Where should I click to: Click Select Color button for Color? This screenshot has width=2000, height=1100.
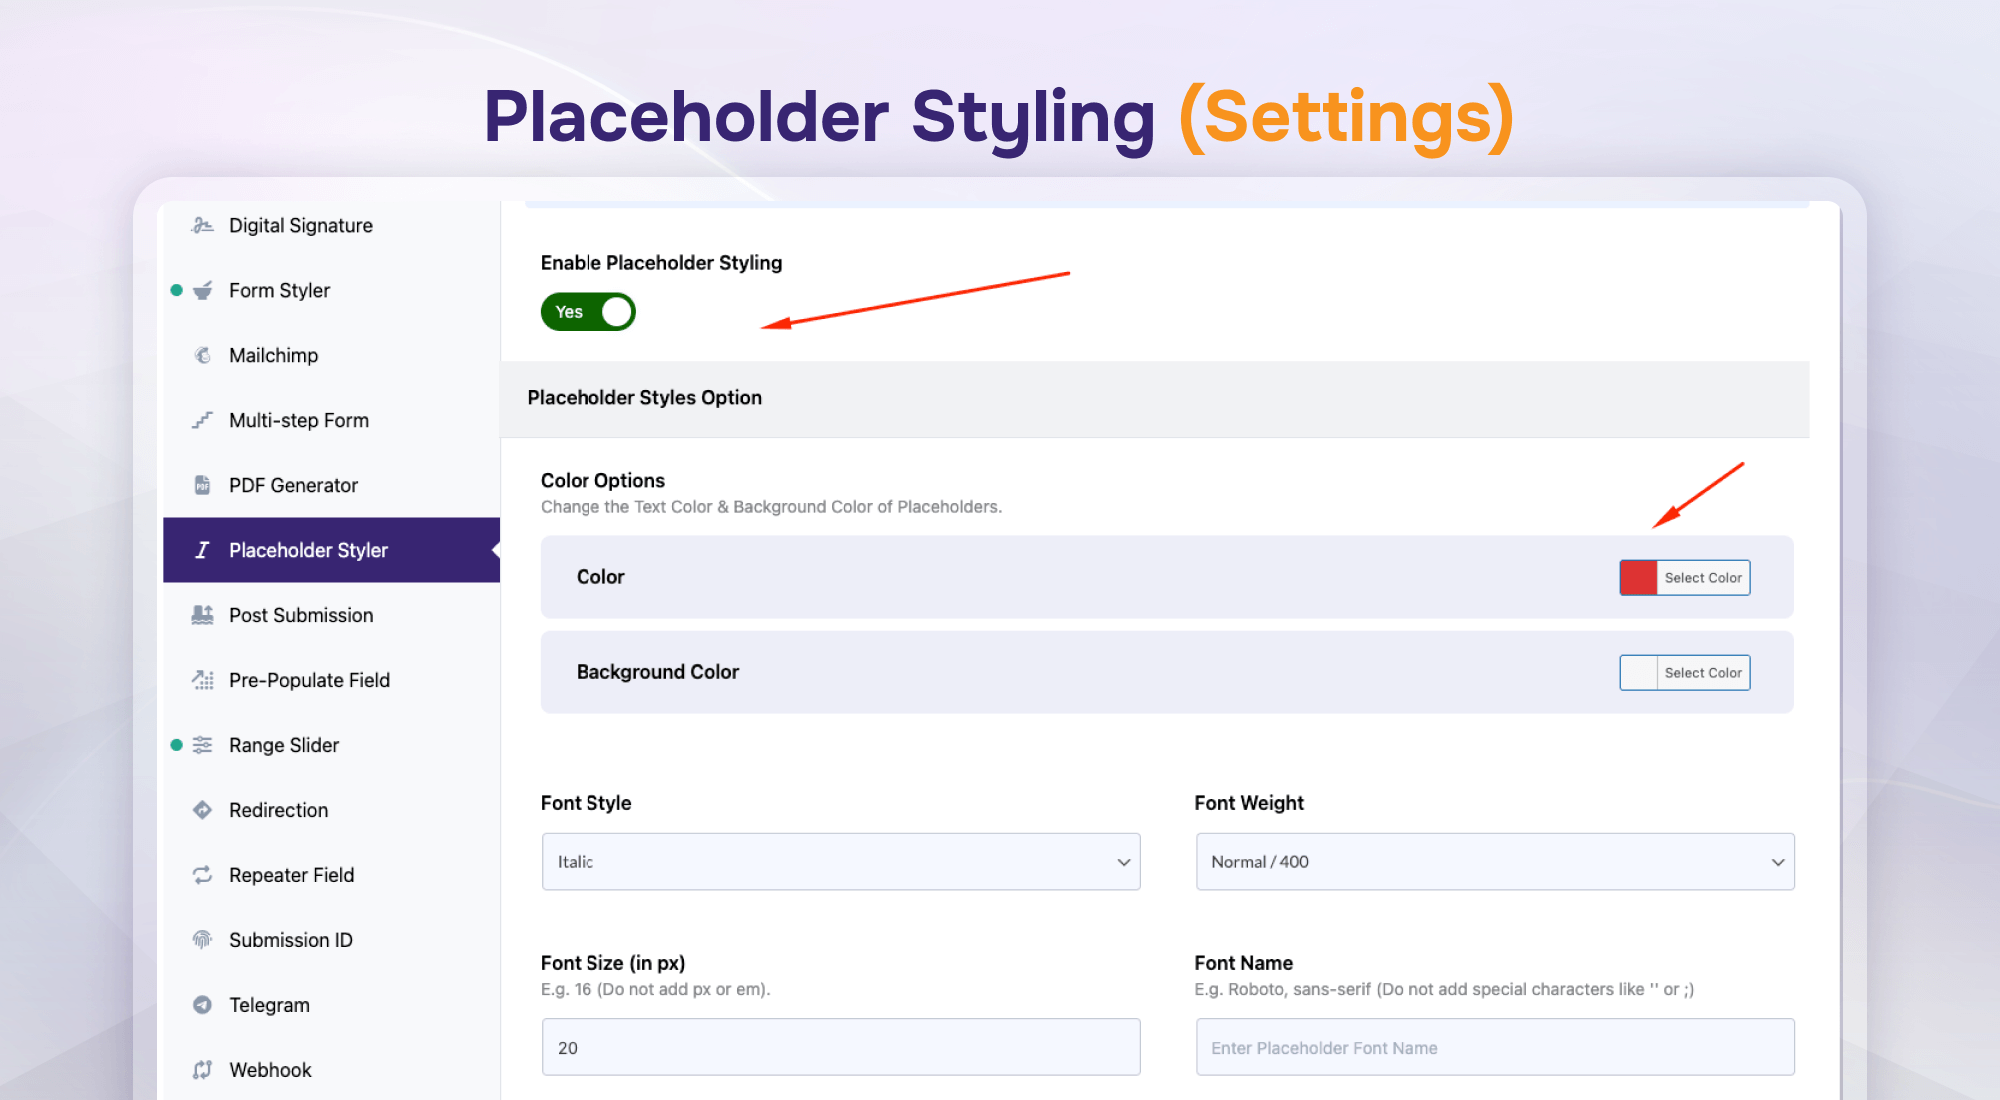coord(1703,578)
